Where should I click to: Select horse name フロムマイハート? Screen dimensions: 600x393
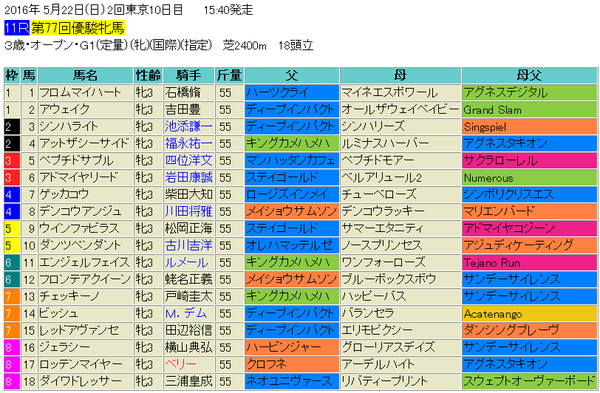point(80,92)
